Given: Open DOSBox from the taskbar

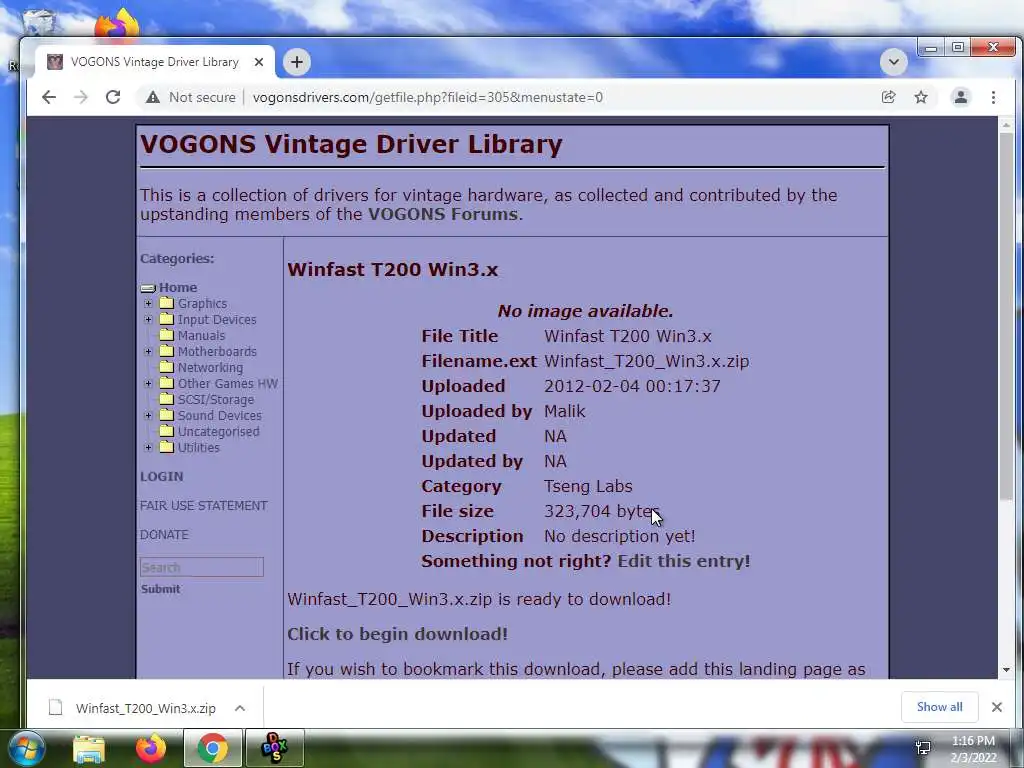Looking at the screenshot, I should pyautogui.click(x=274, y=748).
